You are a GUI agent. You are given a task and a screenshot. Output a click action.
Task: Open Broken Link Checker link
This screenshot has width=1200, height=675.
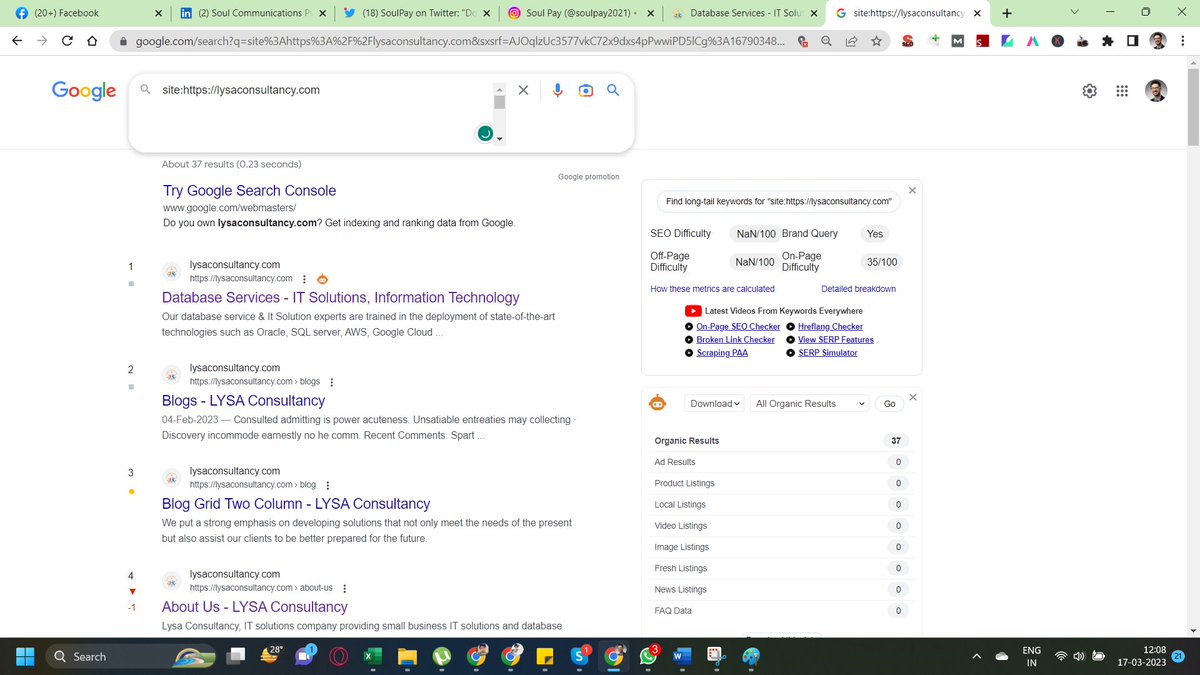click(735, 339)
